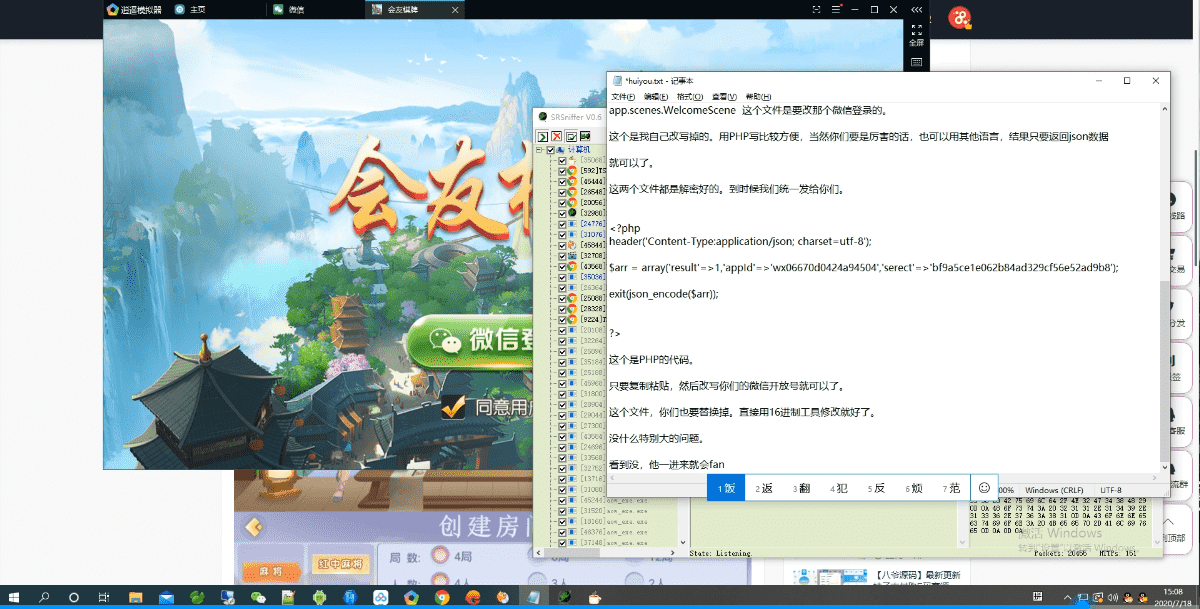The image size is (1200, 609).
Task: Clear SRSniffer capture list with red X icon
Action: pyautogui.click(x=557, y=136)
